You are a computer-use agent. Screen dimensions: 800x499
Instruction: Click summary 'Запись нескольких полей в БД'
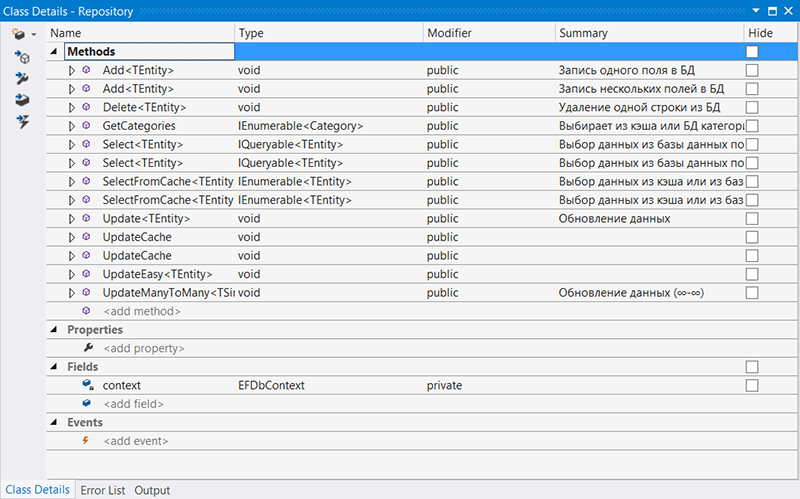coord(641,89)
